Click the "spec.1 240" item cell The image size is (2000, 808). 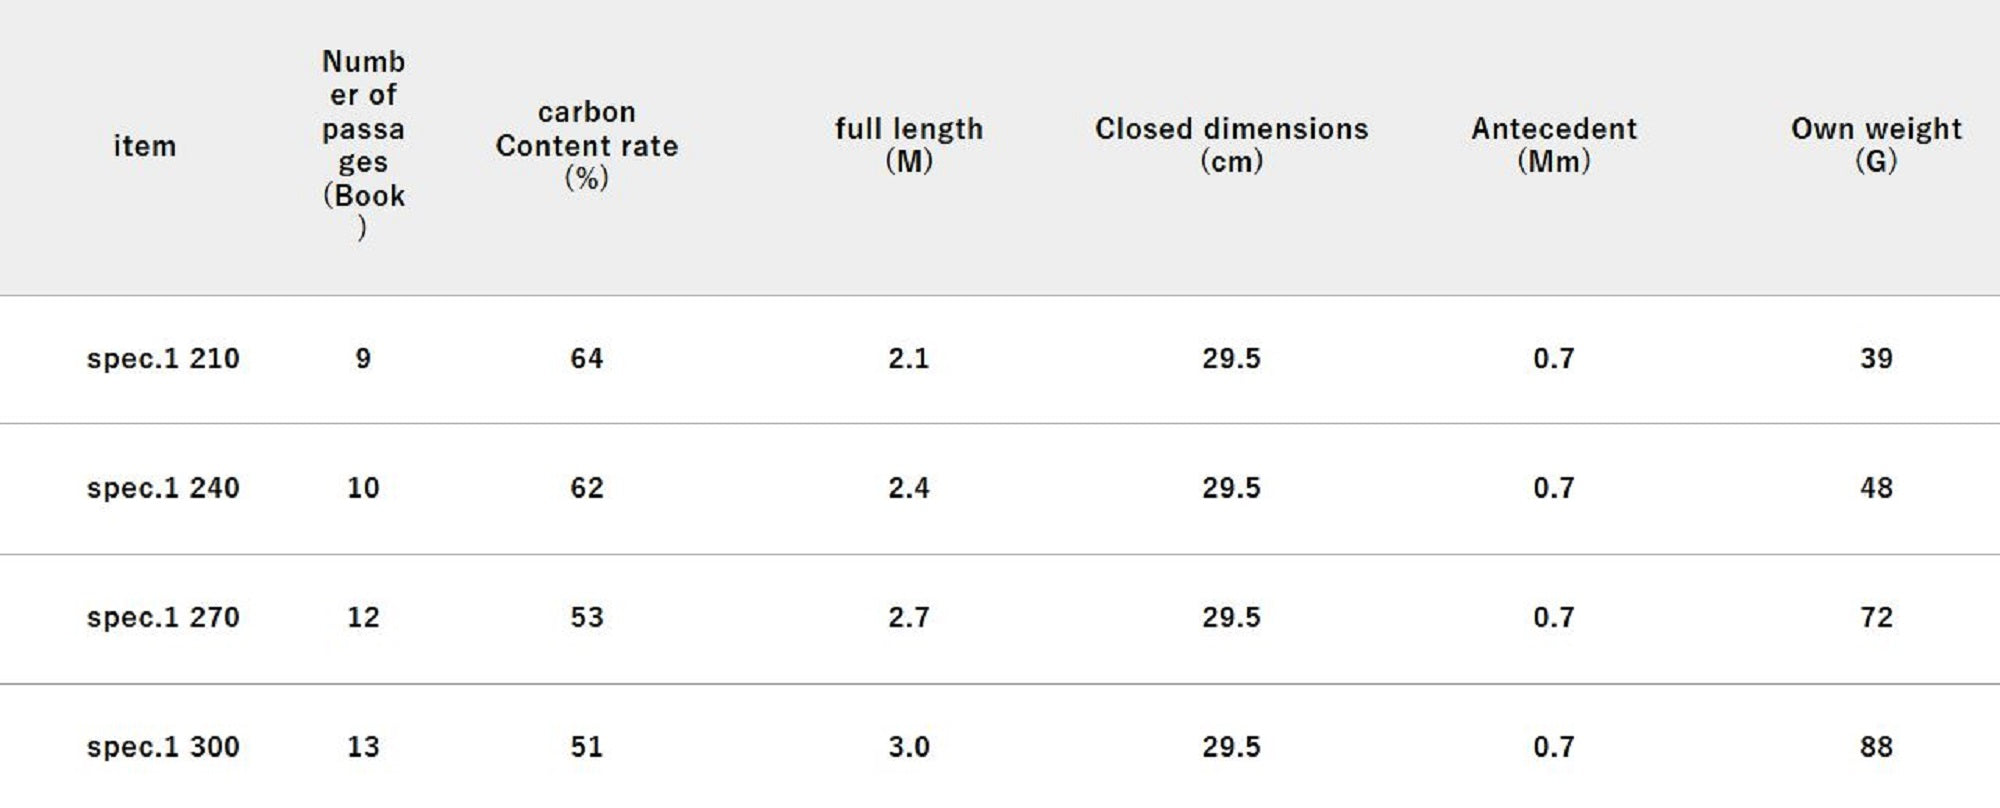[163, 488]
